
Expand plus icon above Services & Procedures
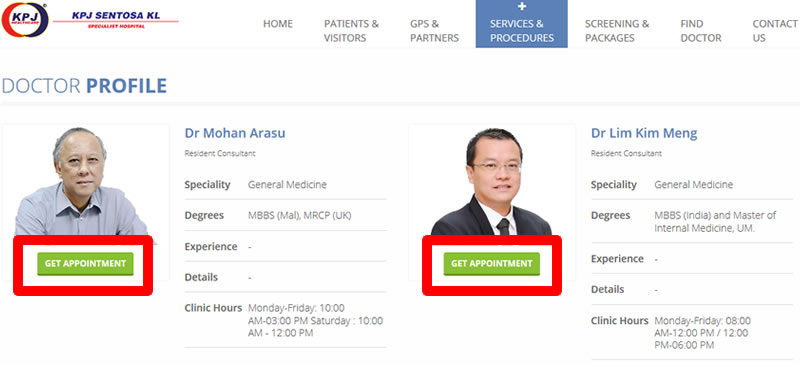(x=521, y=7)
